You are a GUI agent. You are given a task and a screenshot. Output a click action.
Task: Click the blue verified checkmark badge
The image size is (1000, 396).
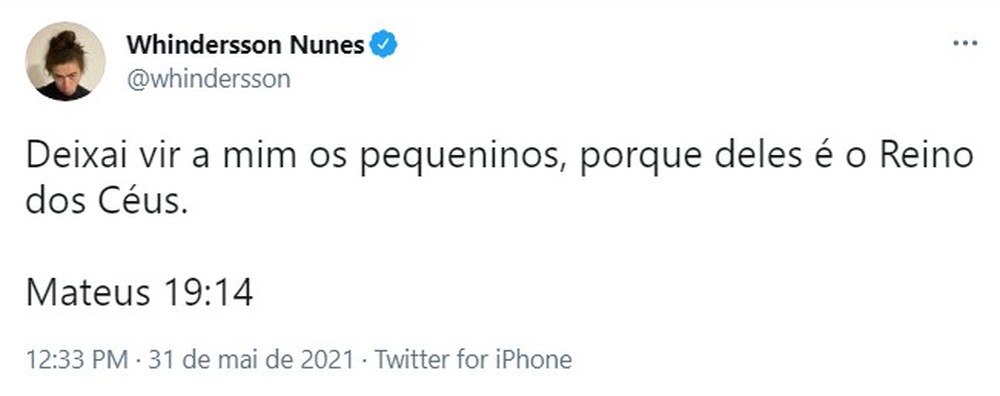pyautogui.click(x=383, y=45)
